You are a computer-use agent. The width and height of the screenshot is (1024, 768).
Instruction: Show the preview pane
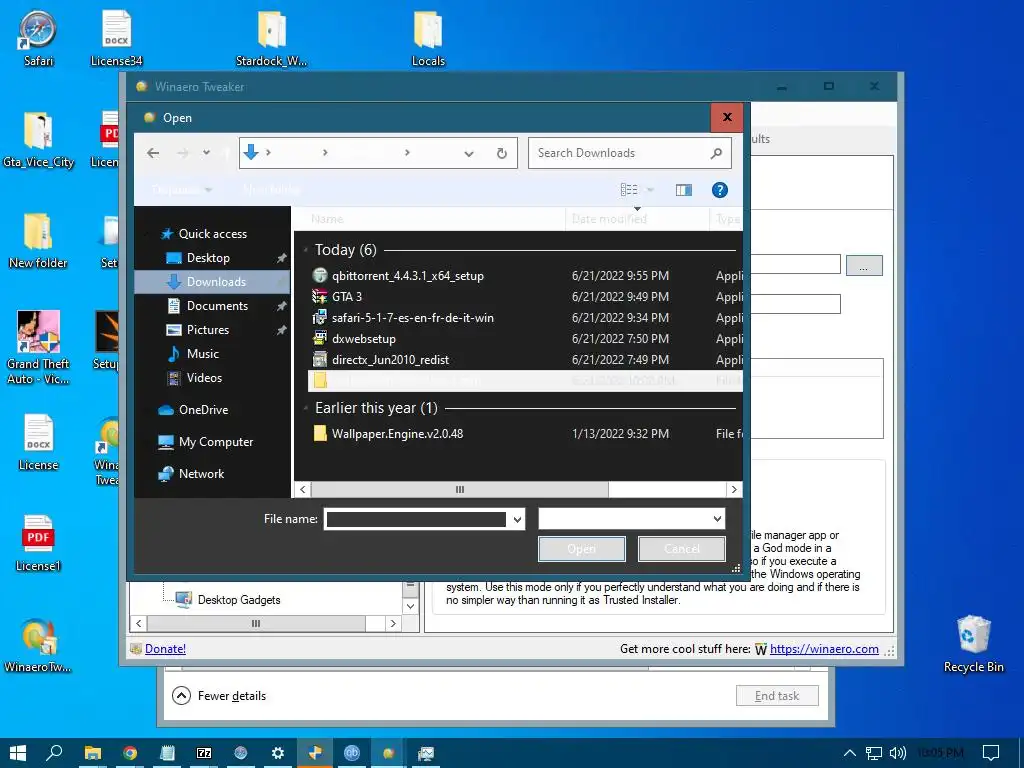[684, 190]
